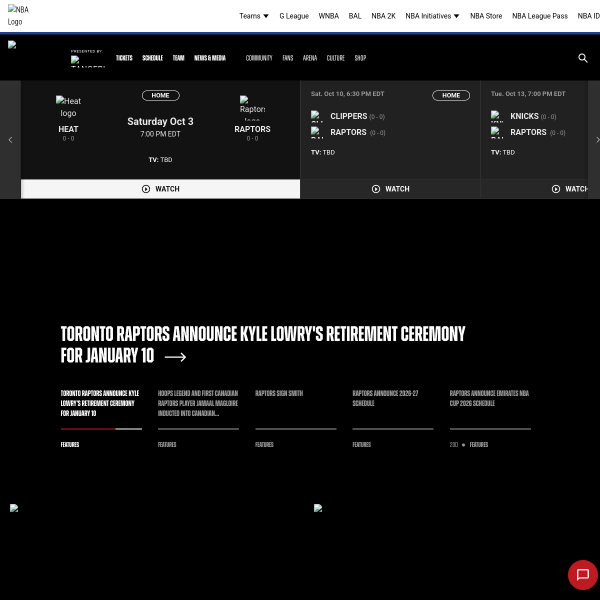600x600 pixels.
Task: Click the Raptors logo under Knicks
Action: (x=497, y=132)
